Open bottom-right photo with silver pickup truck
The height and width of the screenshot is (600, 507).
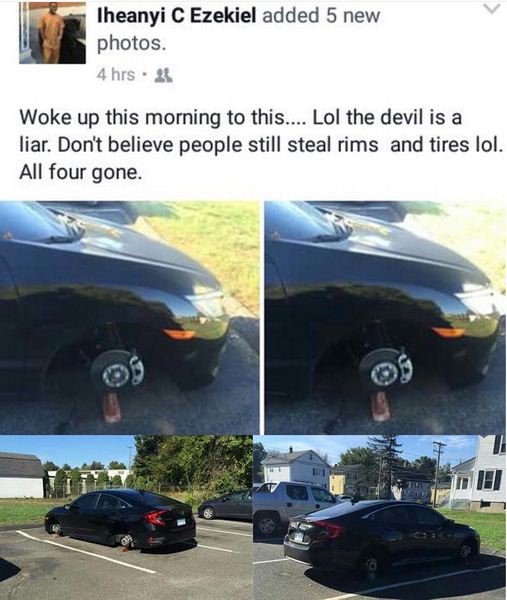[x=380, y=517]
